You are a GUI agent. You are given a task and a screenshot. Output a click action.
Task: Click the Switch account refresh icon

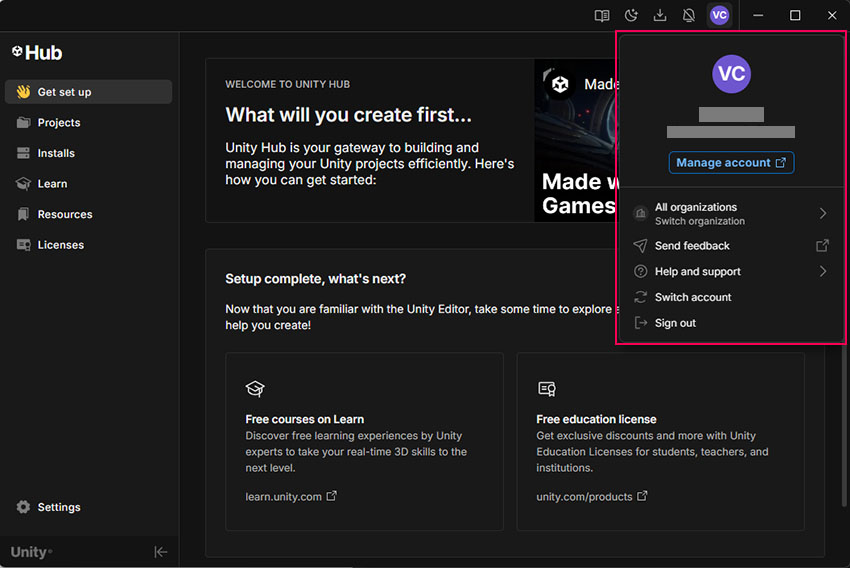640,297
